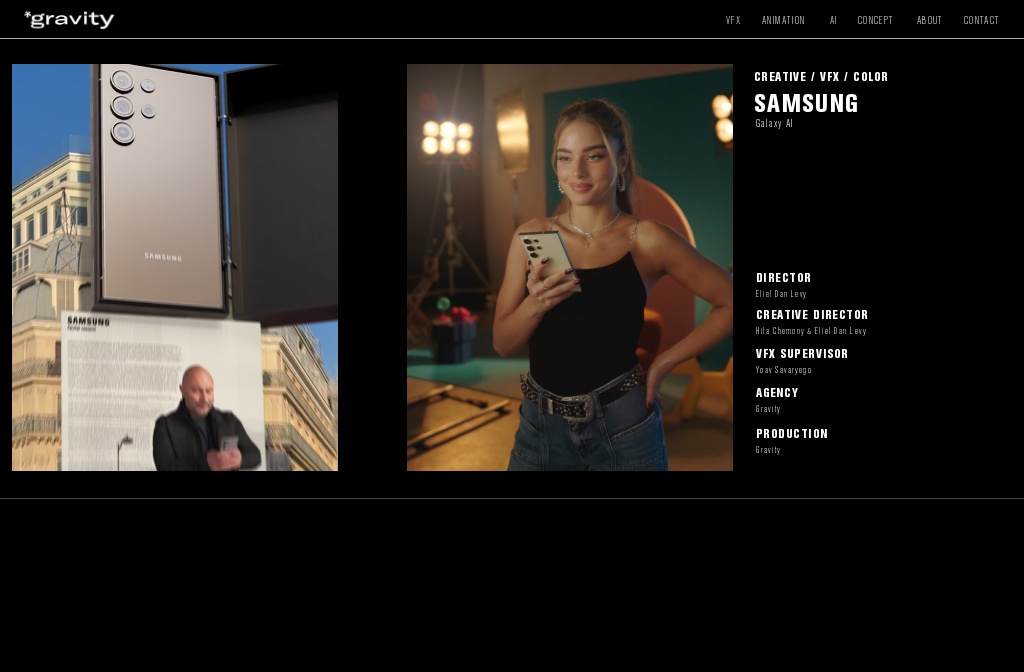Click the DIRECTOR label

point(783,278)
